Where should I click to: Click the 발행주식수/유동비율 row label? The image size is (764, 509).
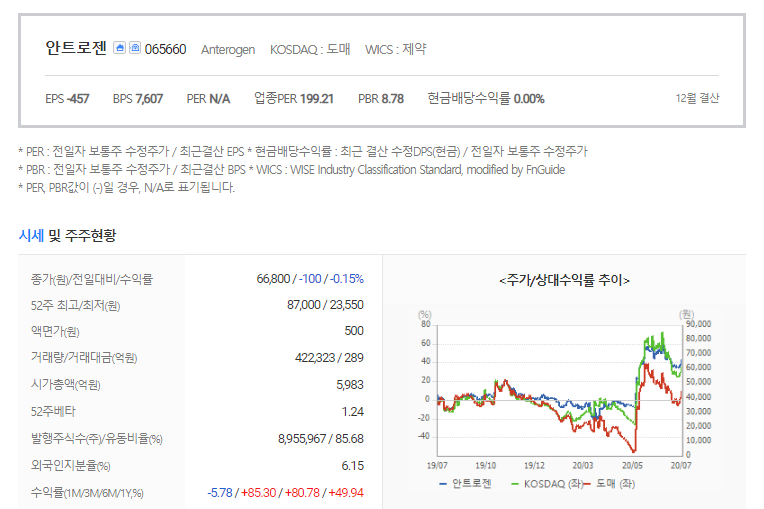click(96, 439)
